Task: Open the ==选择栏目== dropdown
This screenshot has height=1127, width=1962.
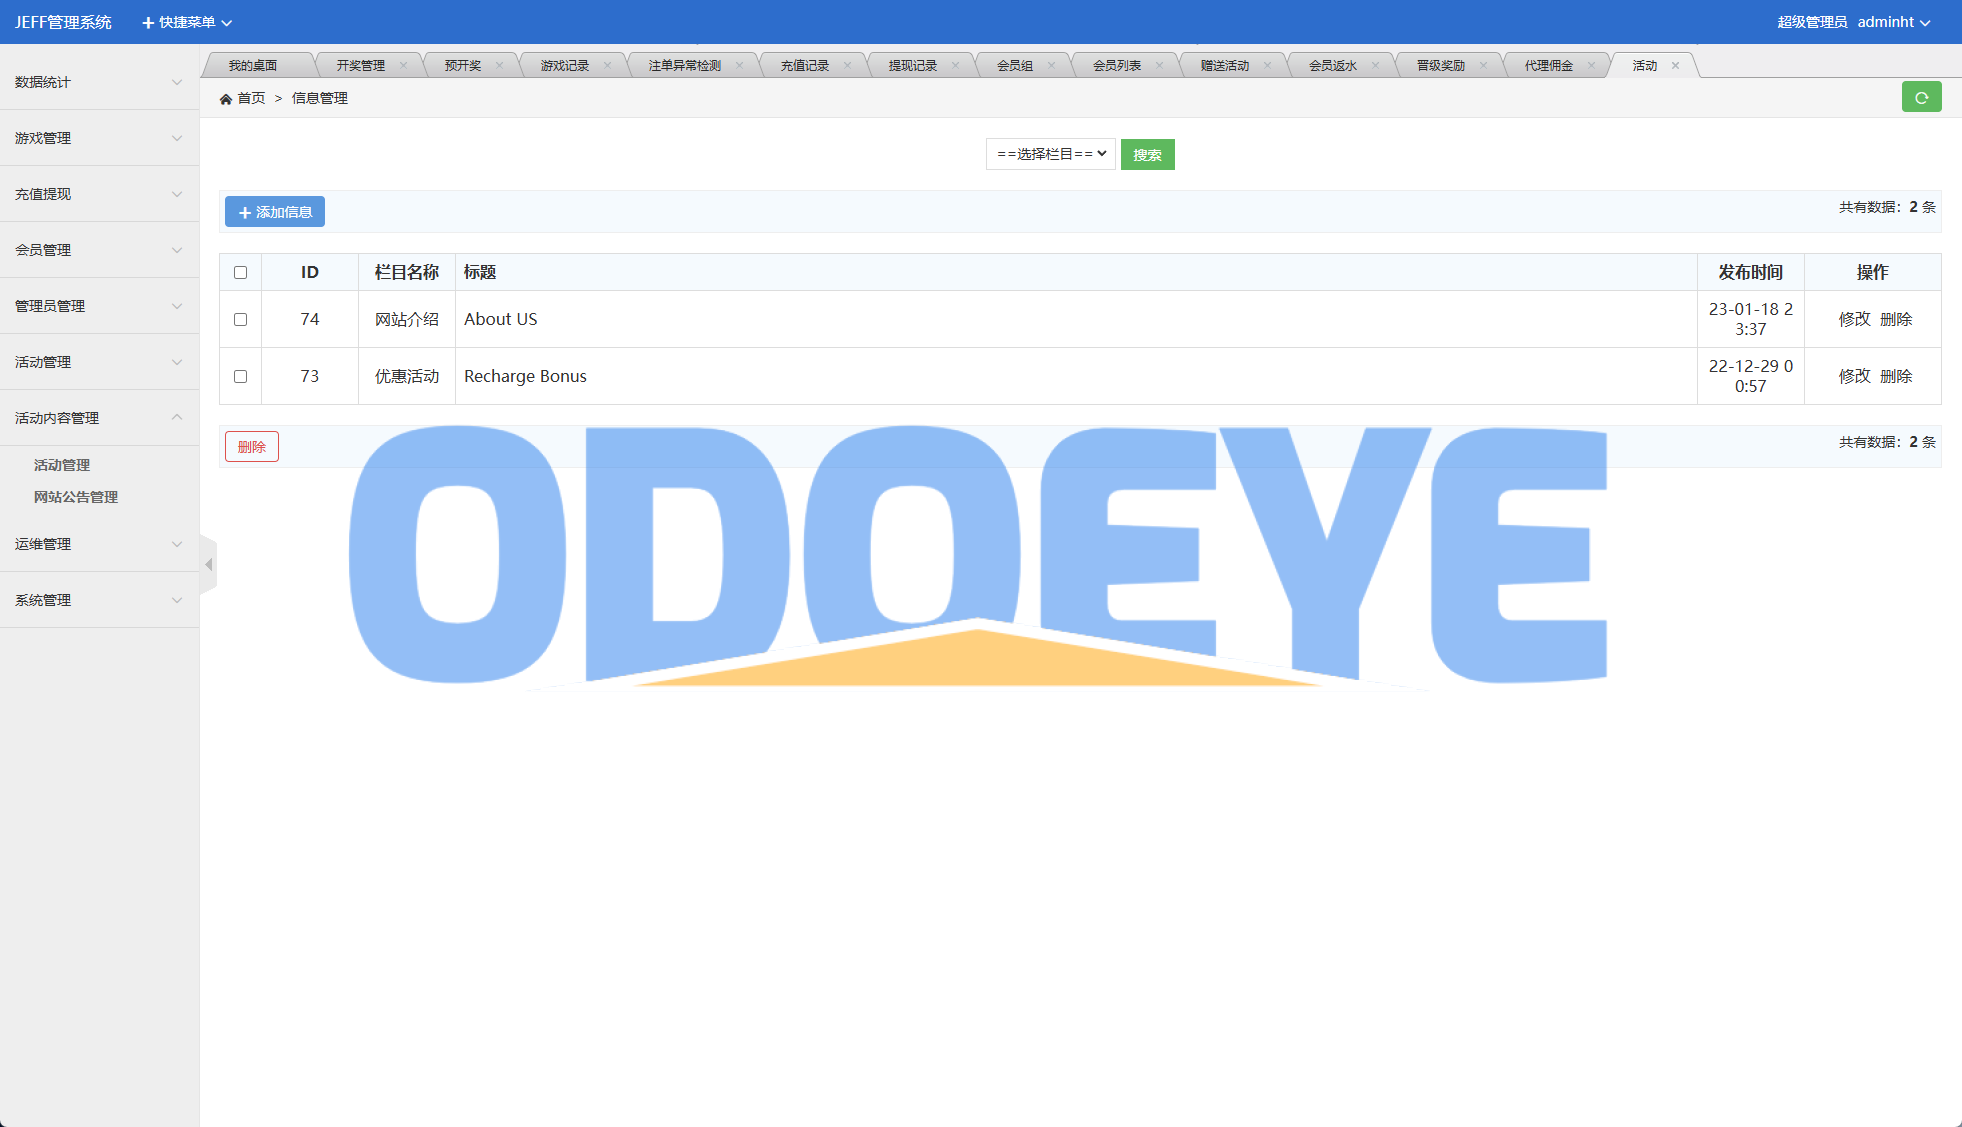Action: (1050, 154)
